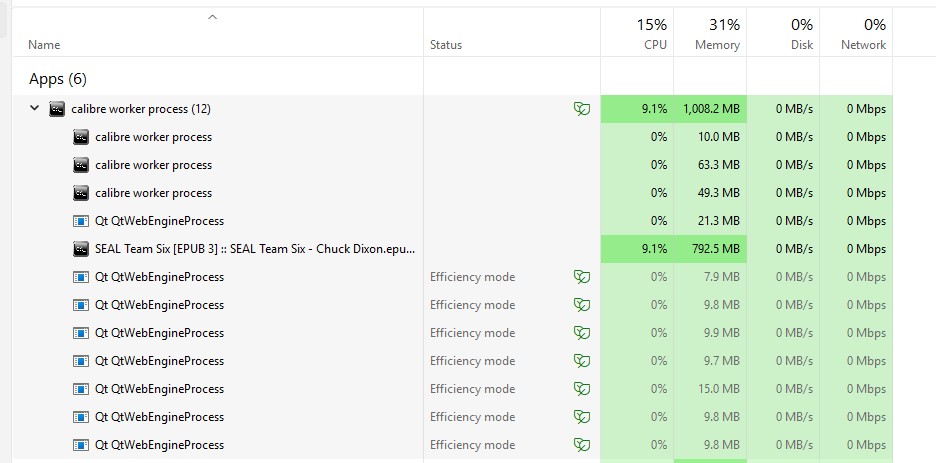The width and height of the screenshot is (936, 463).
Task: Select the SEAL Team Six EPUB process row
Action: [x=254, y=249]
